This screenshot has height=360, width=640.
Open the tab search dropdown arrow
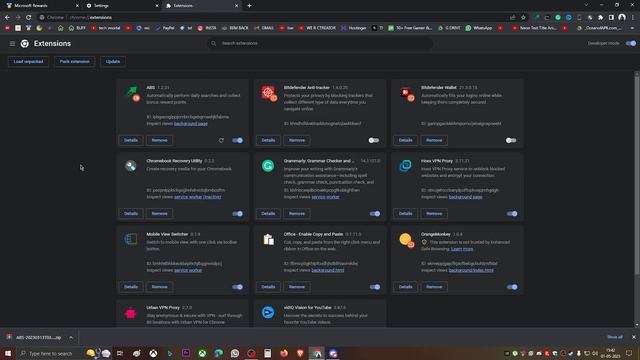(586, 5)
